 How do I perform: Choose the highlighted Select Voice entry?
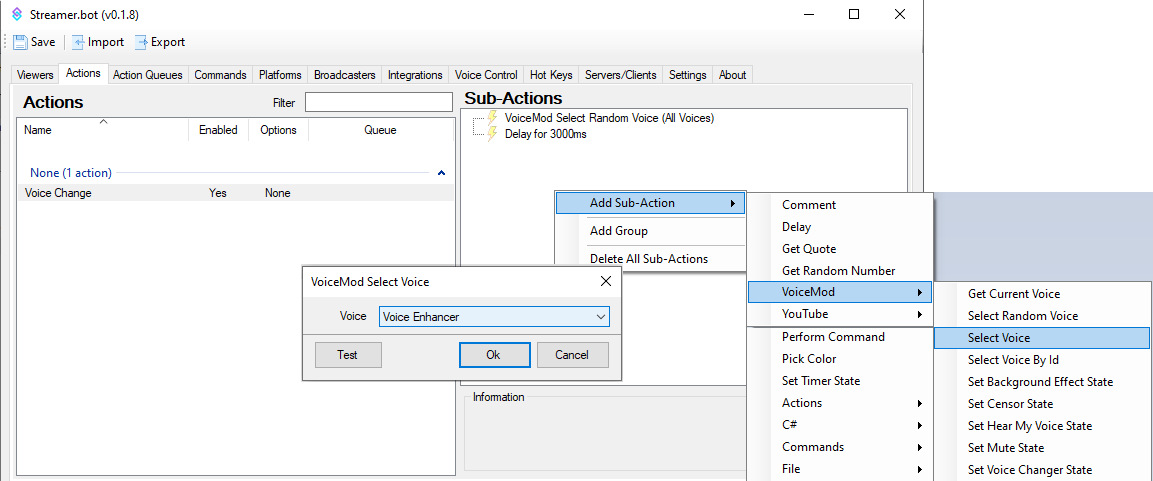click(x=1042, y=338)
